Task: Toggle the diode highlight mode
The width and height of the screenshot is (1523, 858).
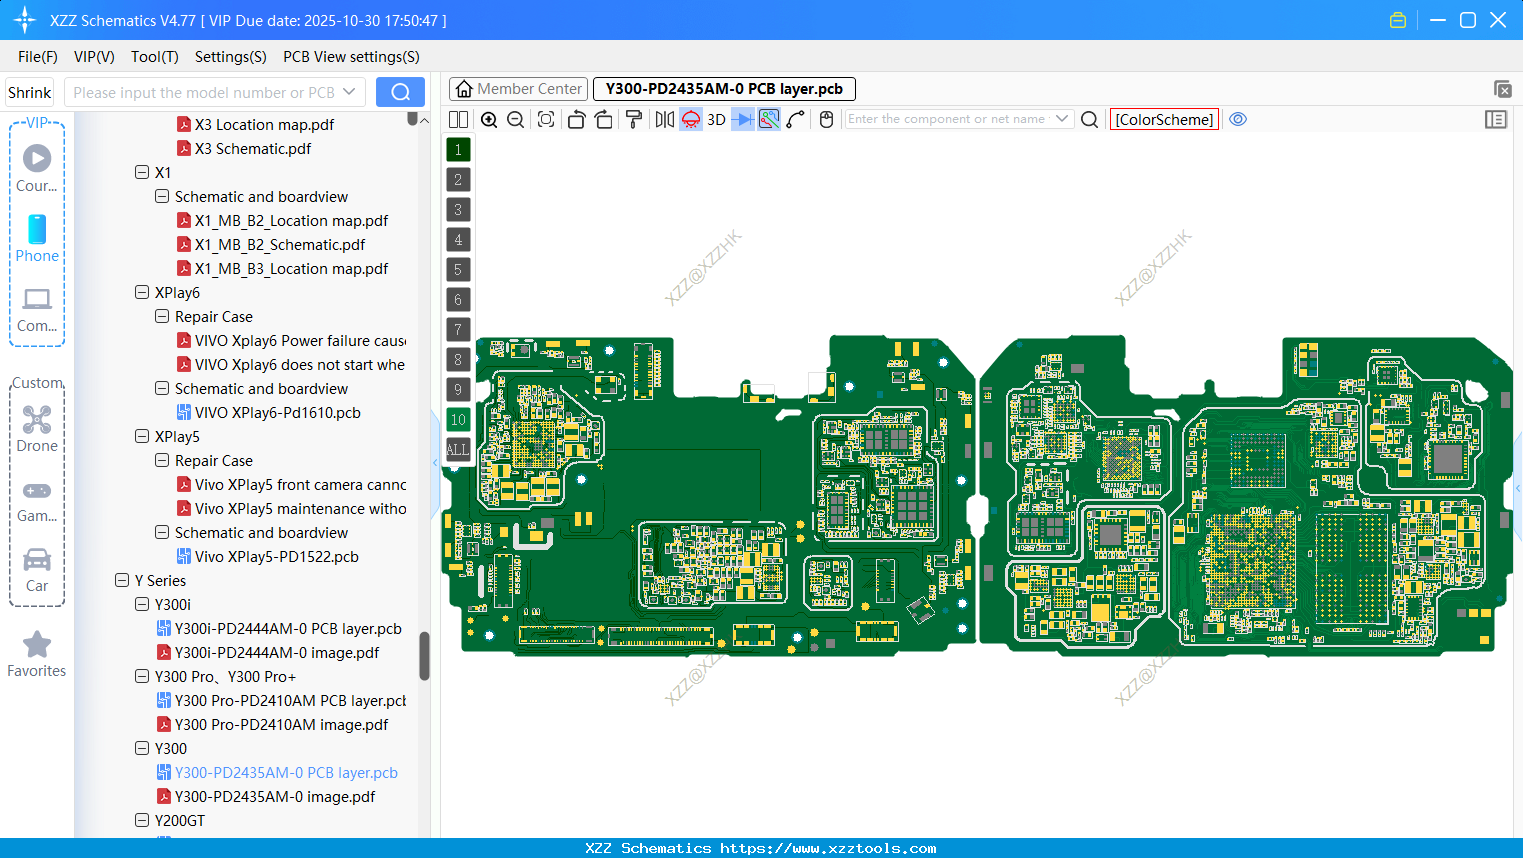Action: [742, 119]
